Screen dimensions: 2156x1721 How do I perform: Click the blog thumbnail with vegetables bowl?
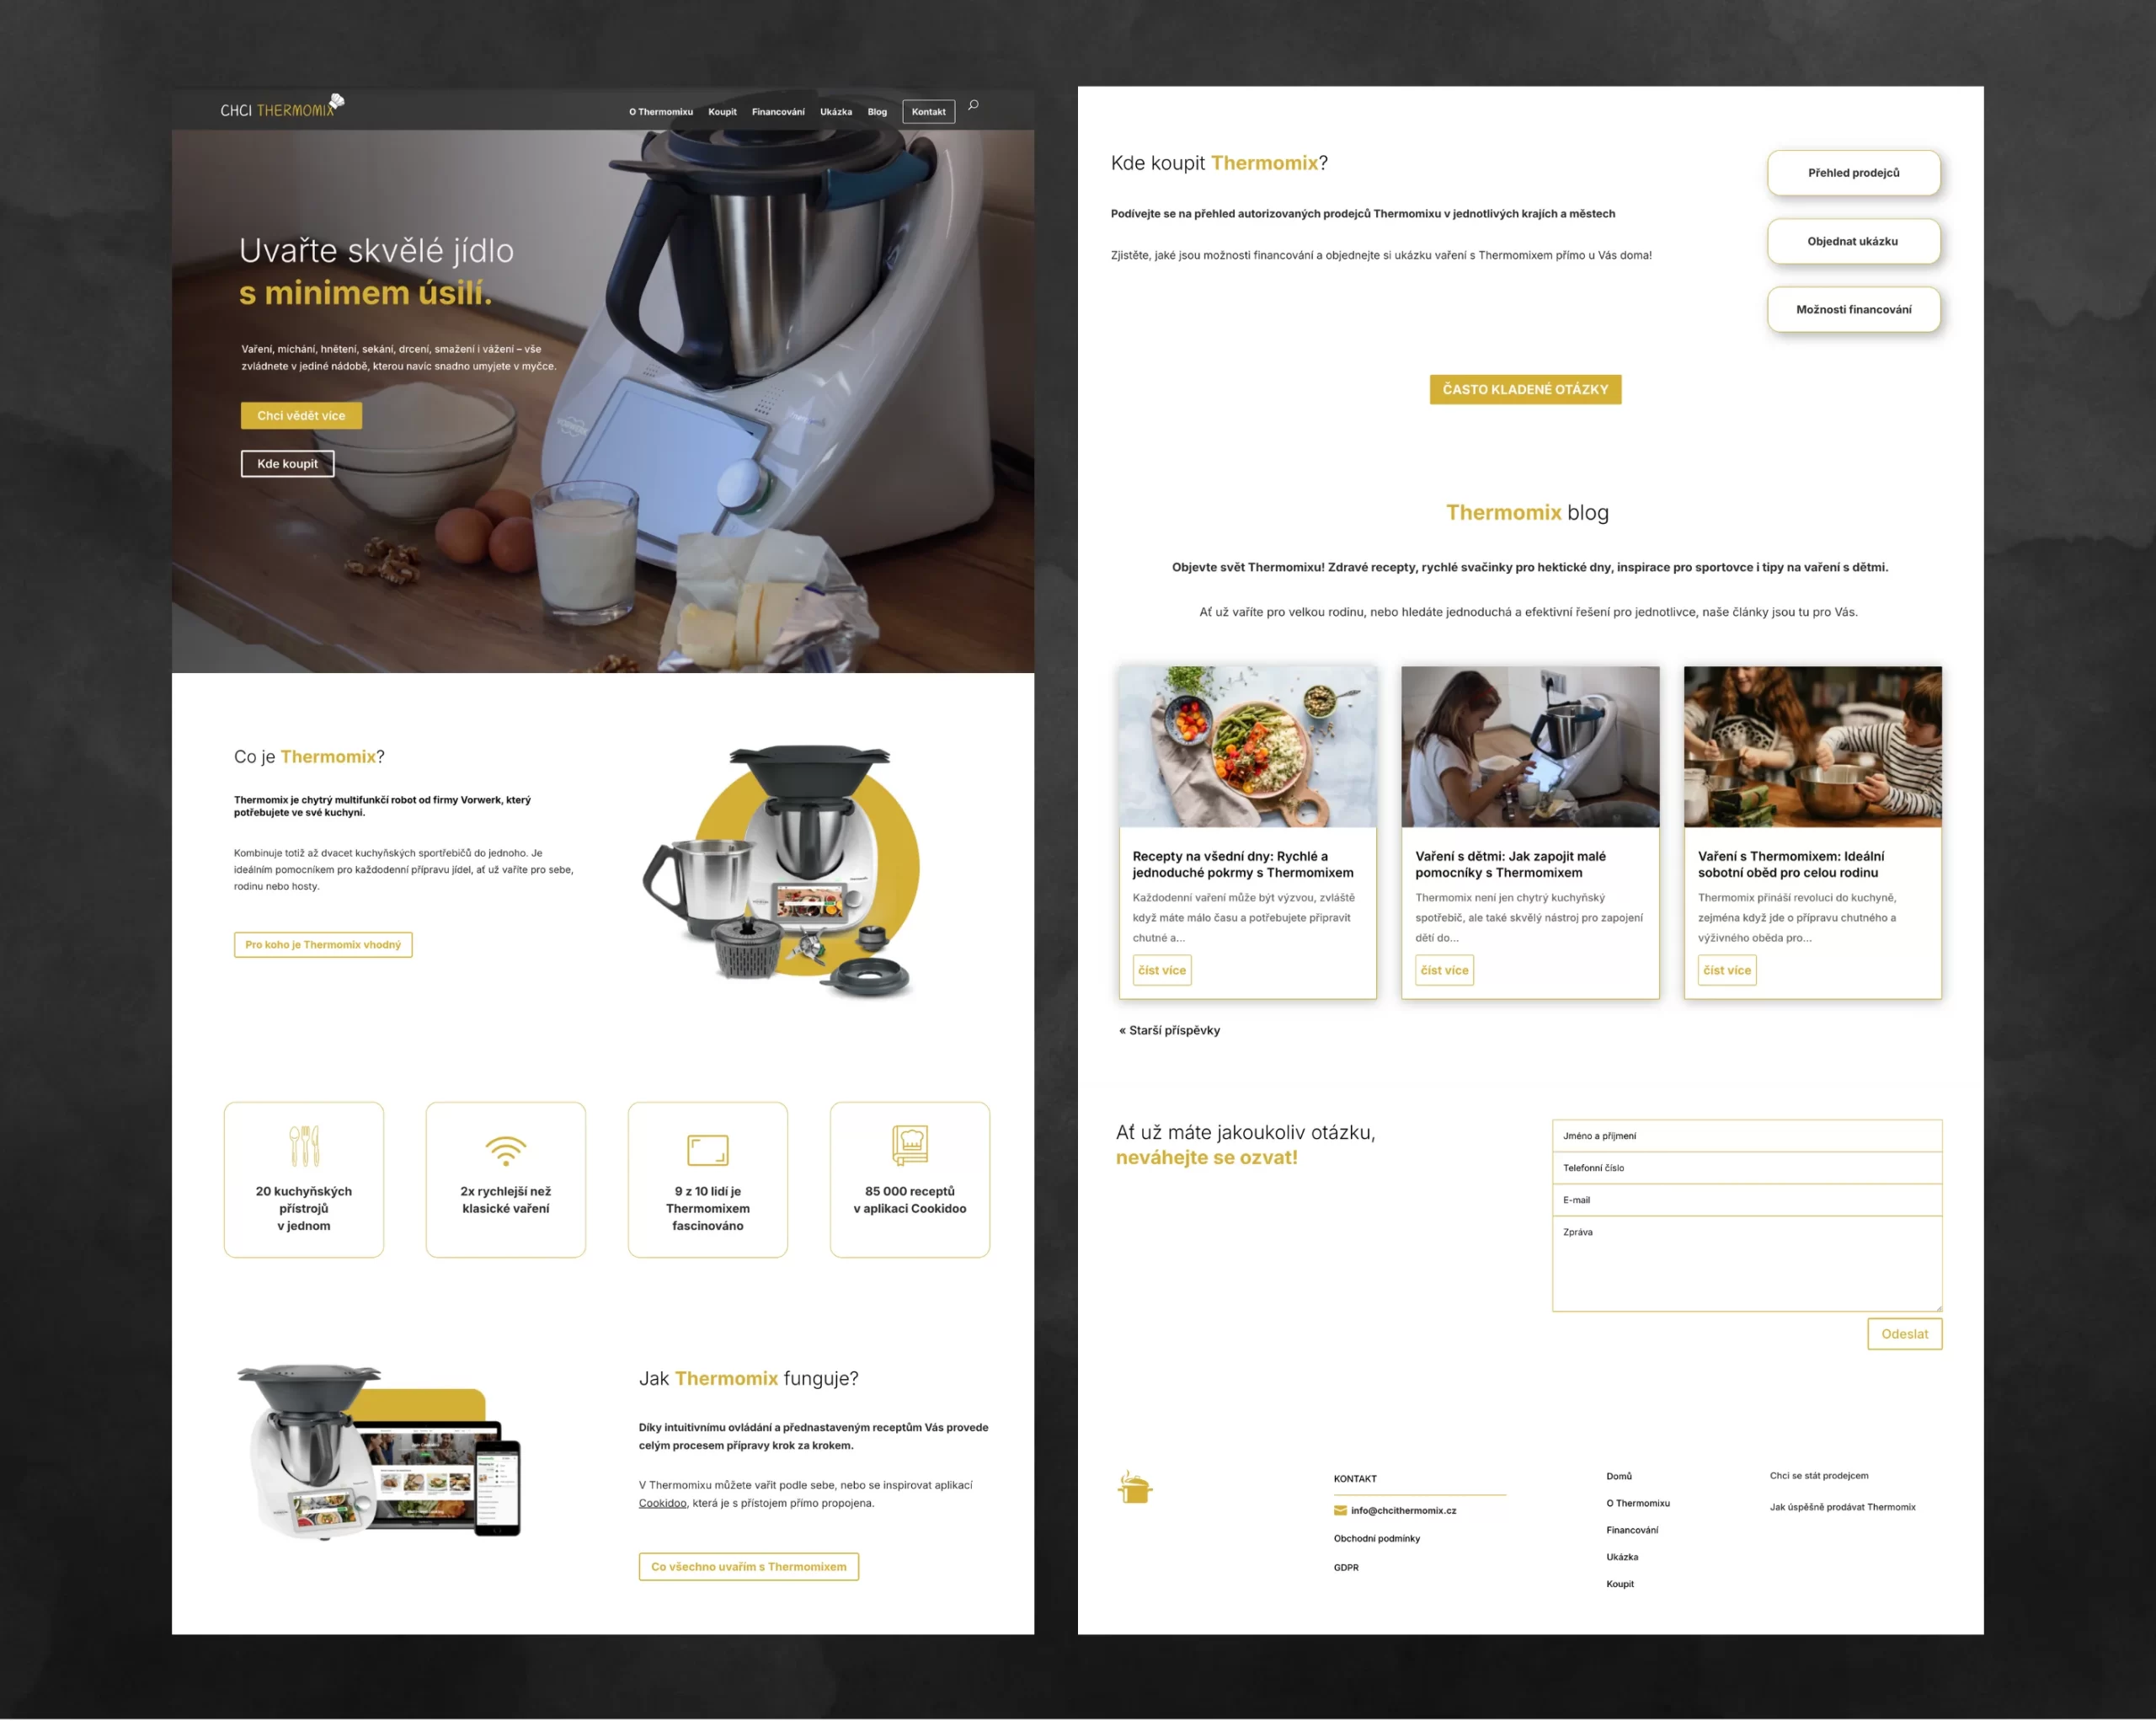1247,747
